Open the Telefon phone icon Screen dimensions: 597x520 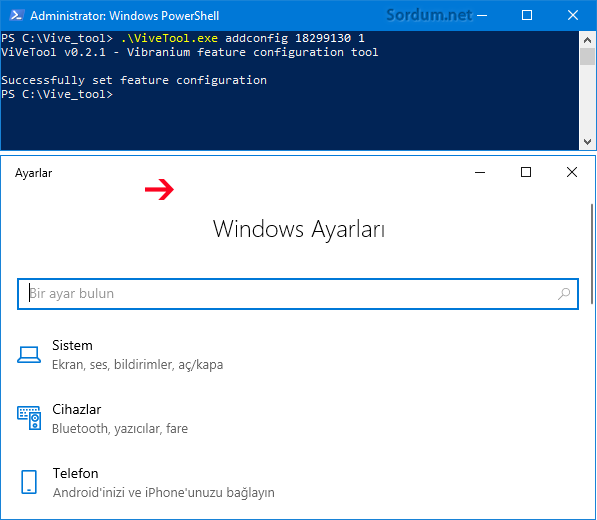coord(29,482)
